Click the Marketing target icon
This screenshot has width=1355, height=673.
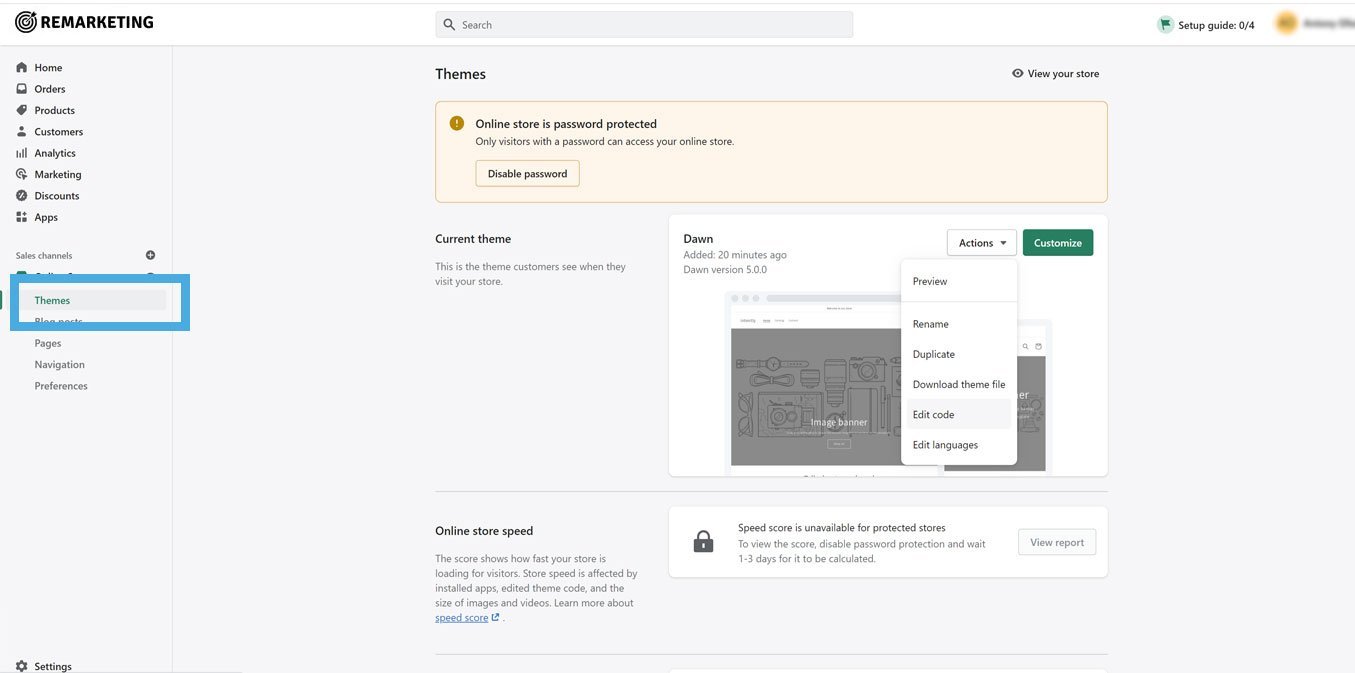[22, 174]
